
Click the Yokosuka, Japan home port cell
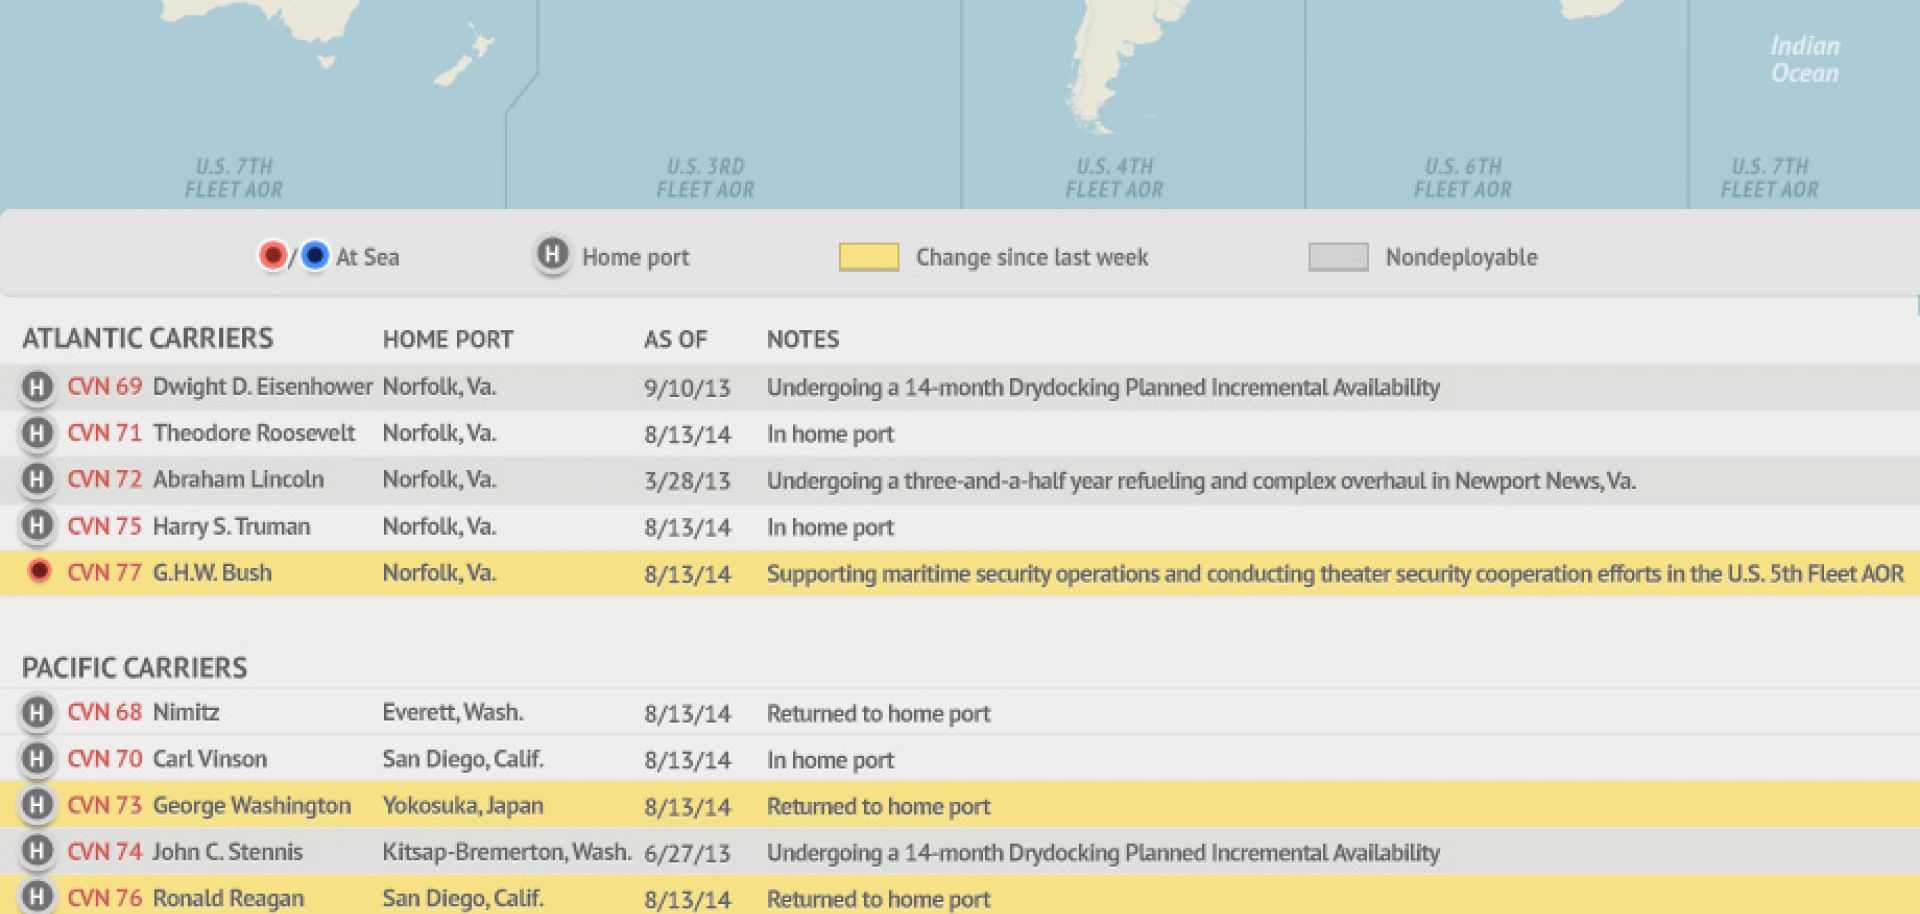pos(463,806)
